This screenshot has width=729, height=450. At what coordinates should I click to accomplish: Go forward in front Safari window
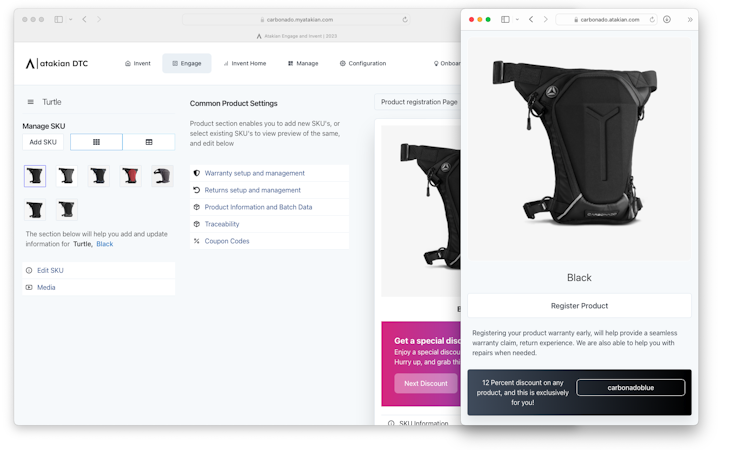(x=545, y=20)
